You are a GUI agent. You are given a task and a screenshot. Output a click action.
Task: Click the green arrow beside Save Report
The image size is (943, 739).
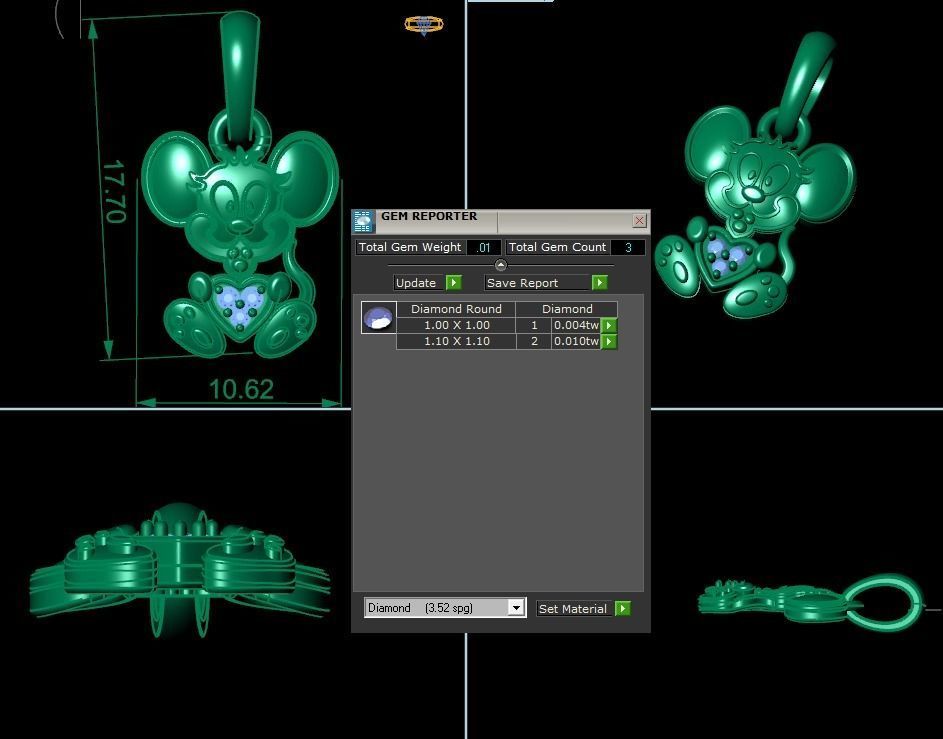coord(598,282)
